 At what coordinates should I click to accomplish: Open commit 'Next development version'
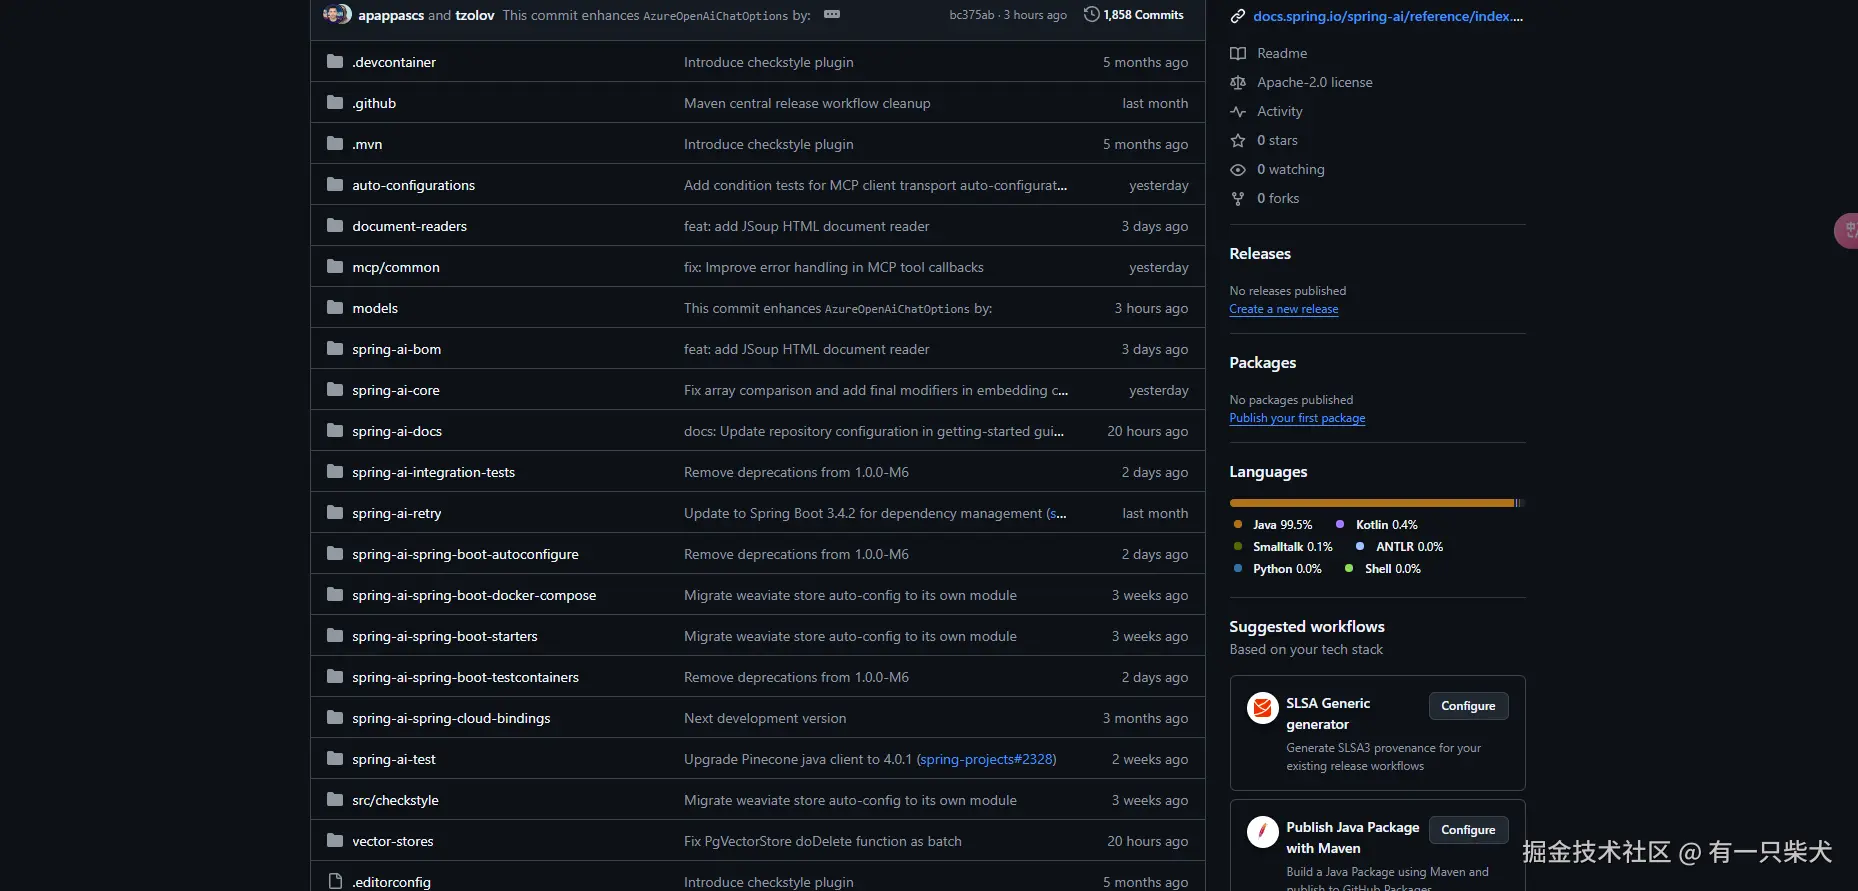pyautogui.click(x=765, y=718)
